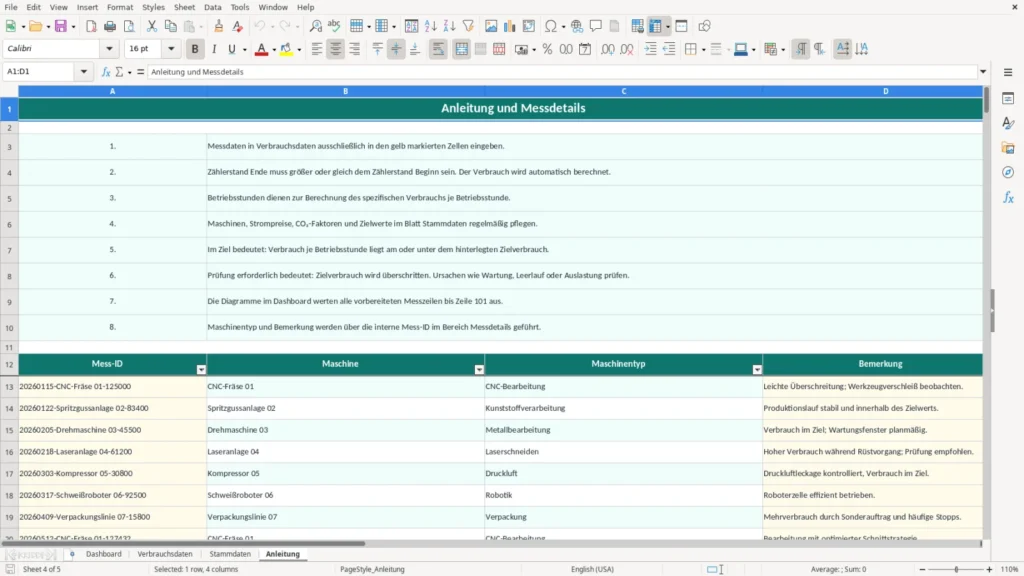Screen dimensions: 1024x576
Task: Open Find & Replace tool
Action: tap(315, 26)
